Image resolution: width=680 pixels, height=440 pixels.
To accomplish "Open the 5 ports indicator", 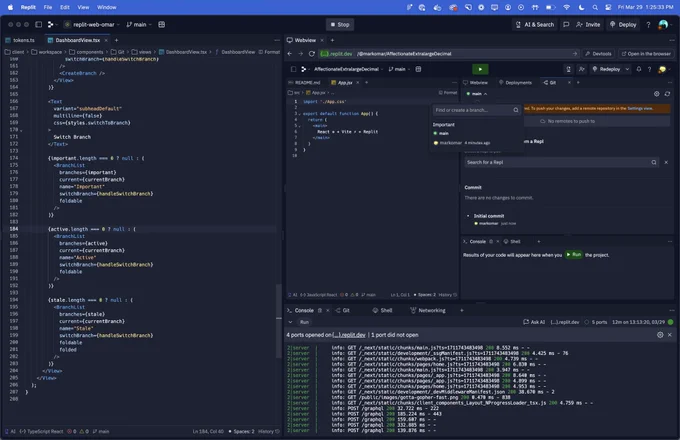I will point(596,322).
